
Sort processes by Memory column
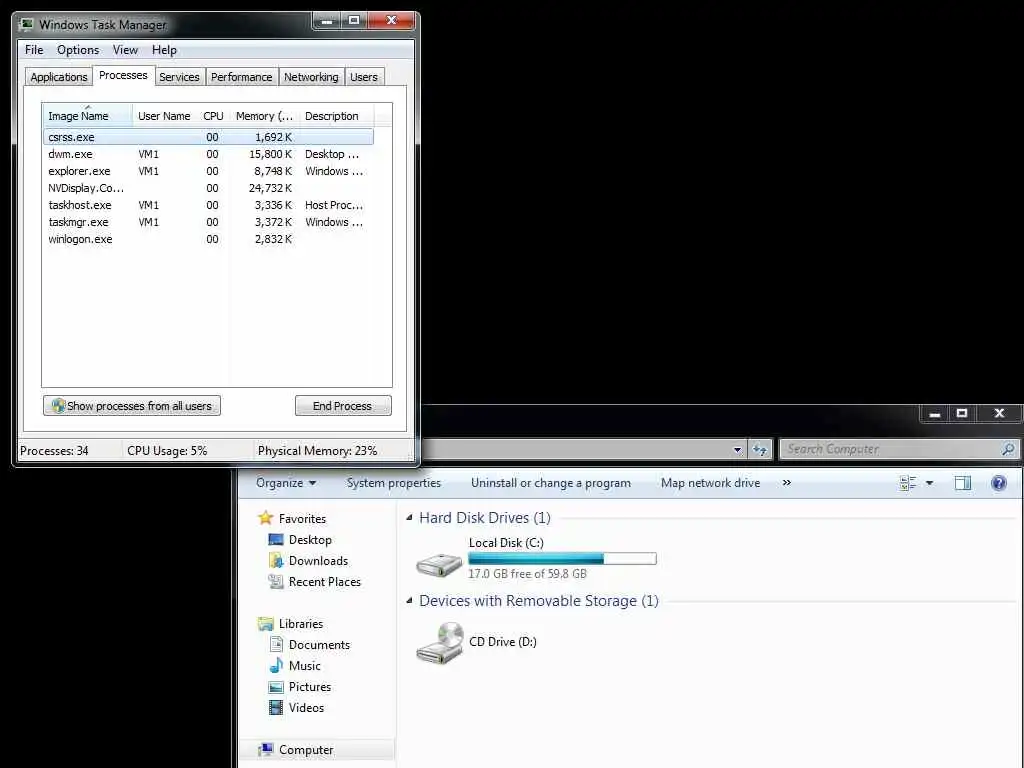[x=264, y=116]
